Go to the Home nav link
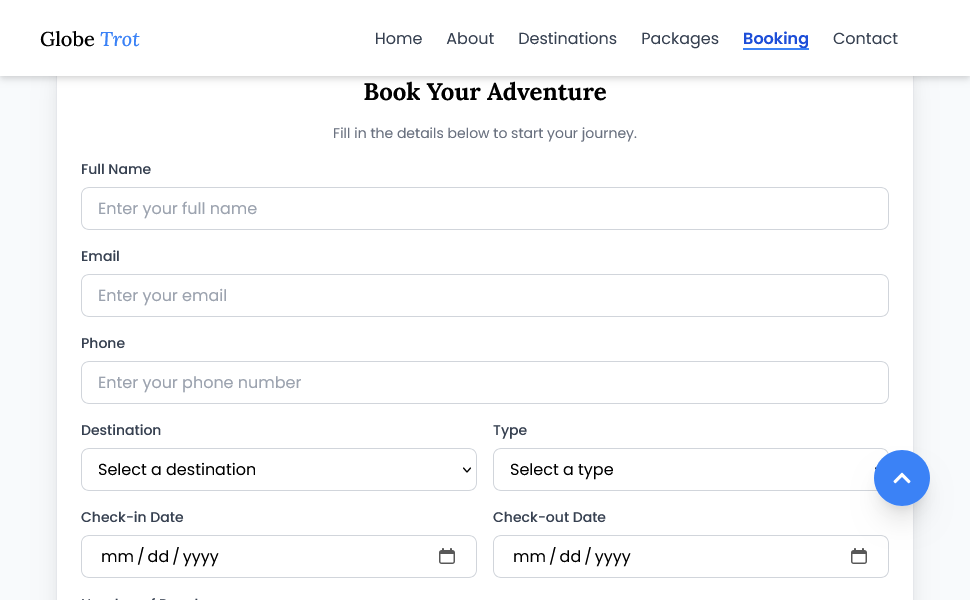 tap(398, 39)
